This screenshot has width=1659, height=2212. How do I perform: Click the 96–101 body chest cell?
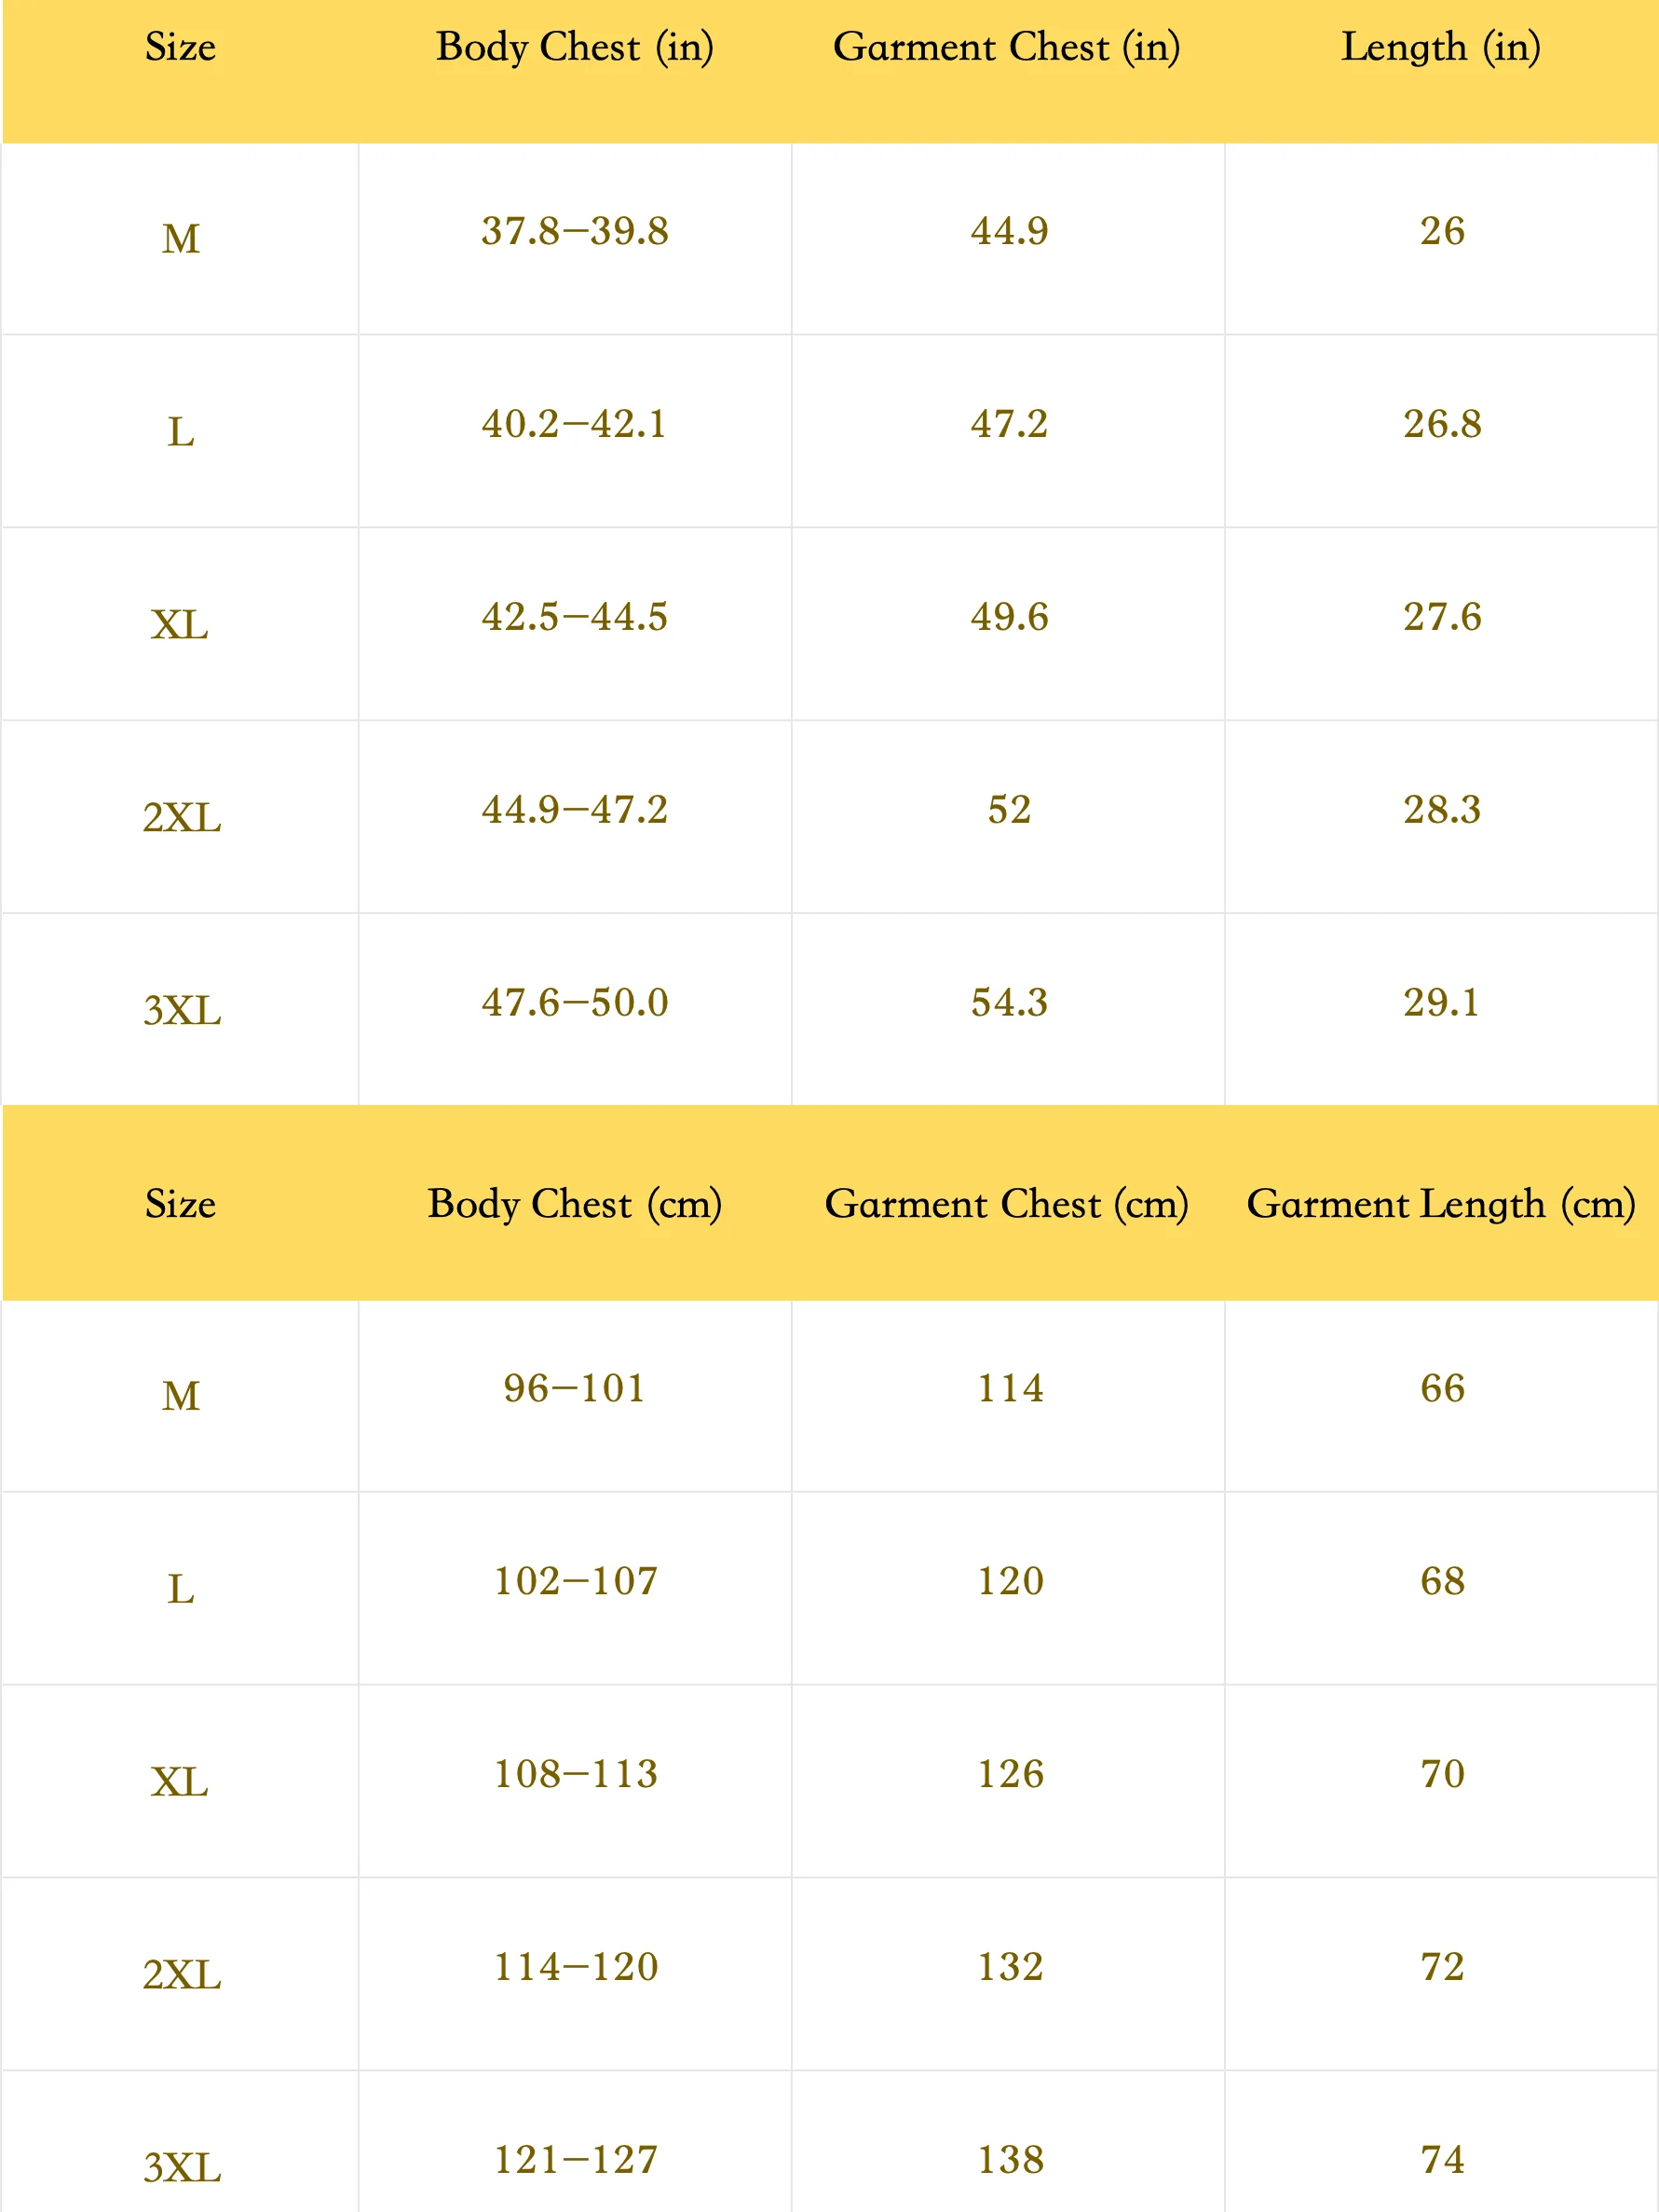pyautogui.click(x=574, y=1388)
